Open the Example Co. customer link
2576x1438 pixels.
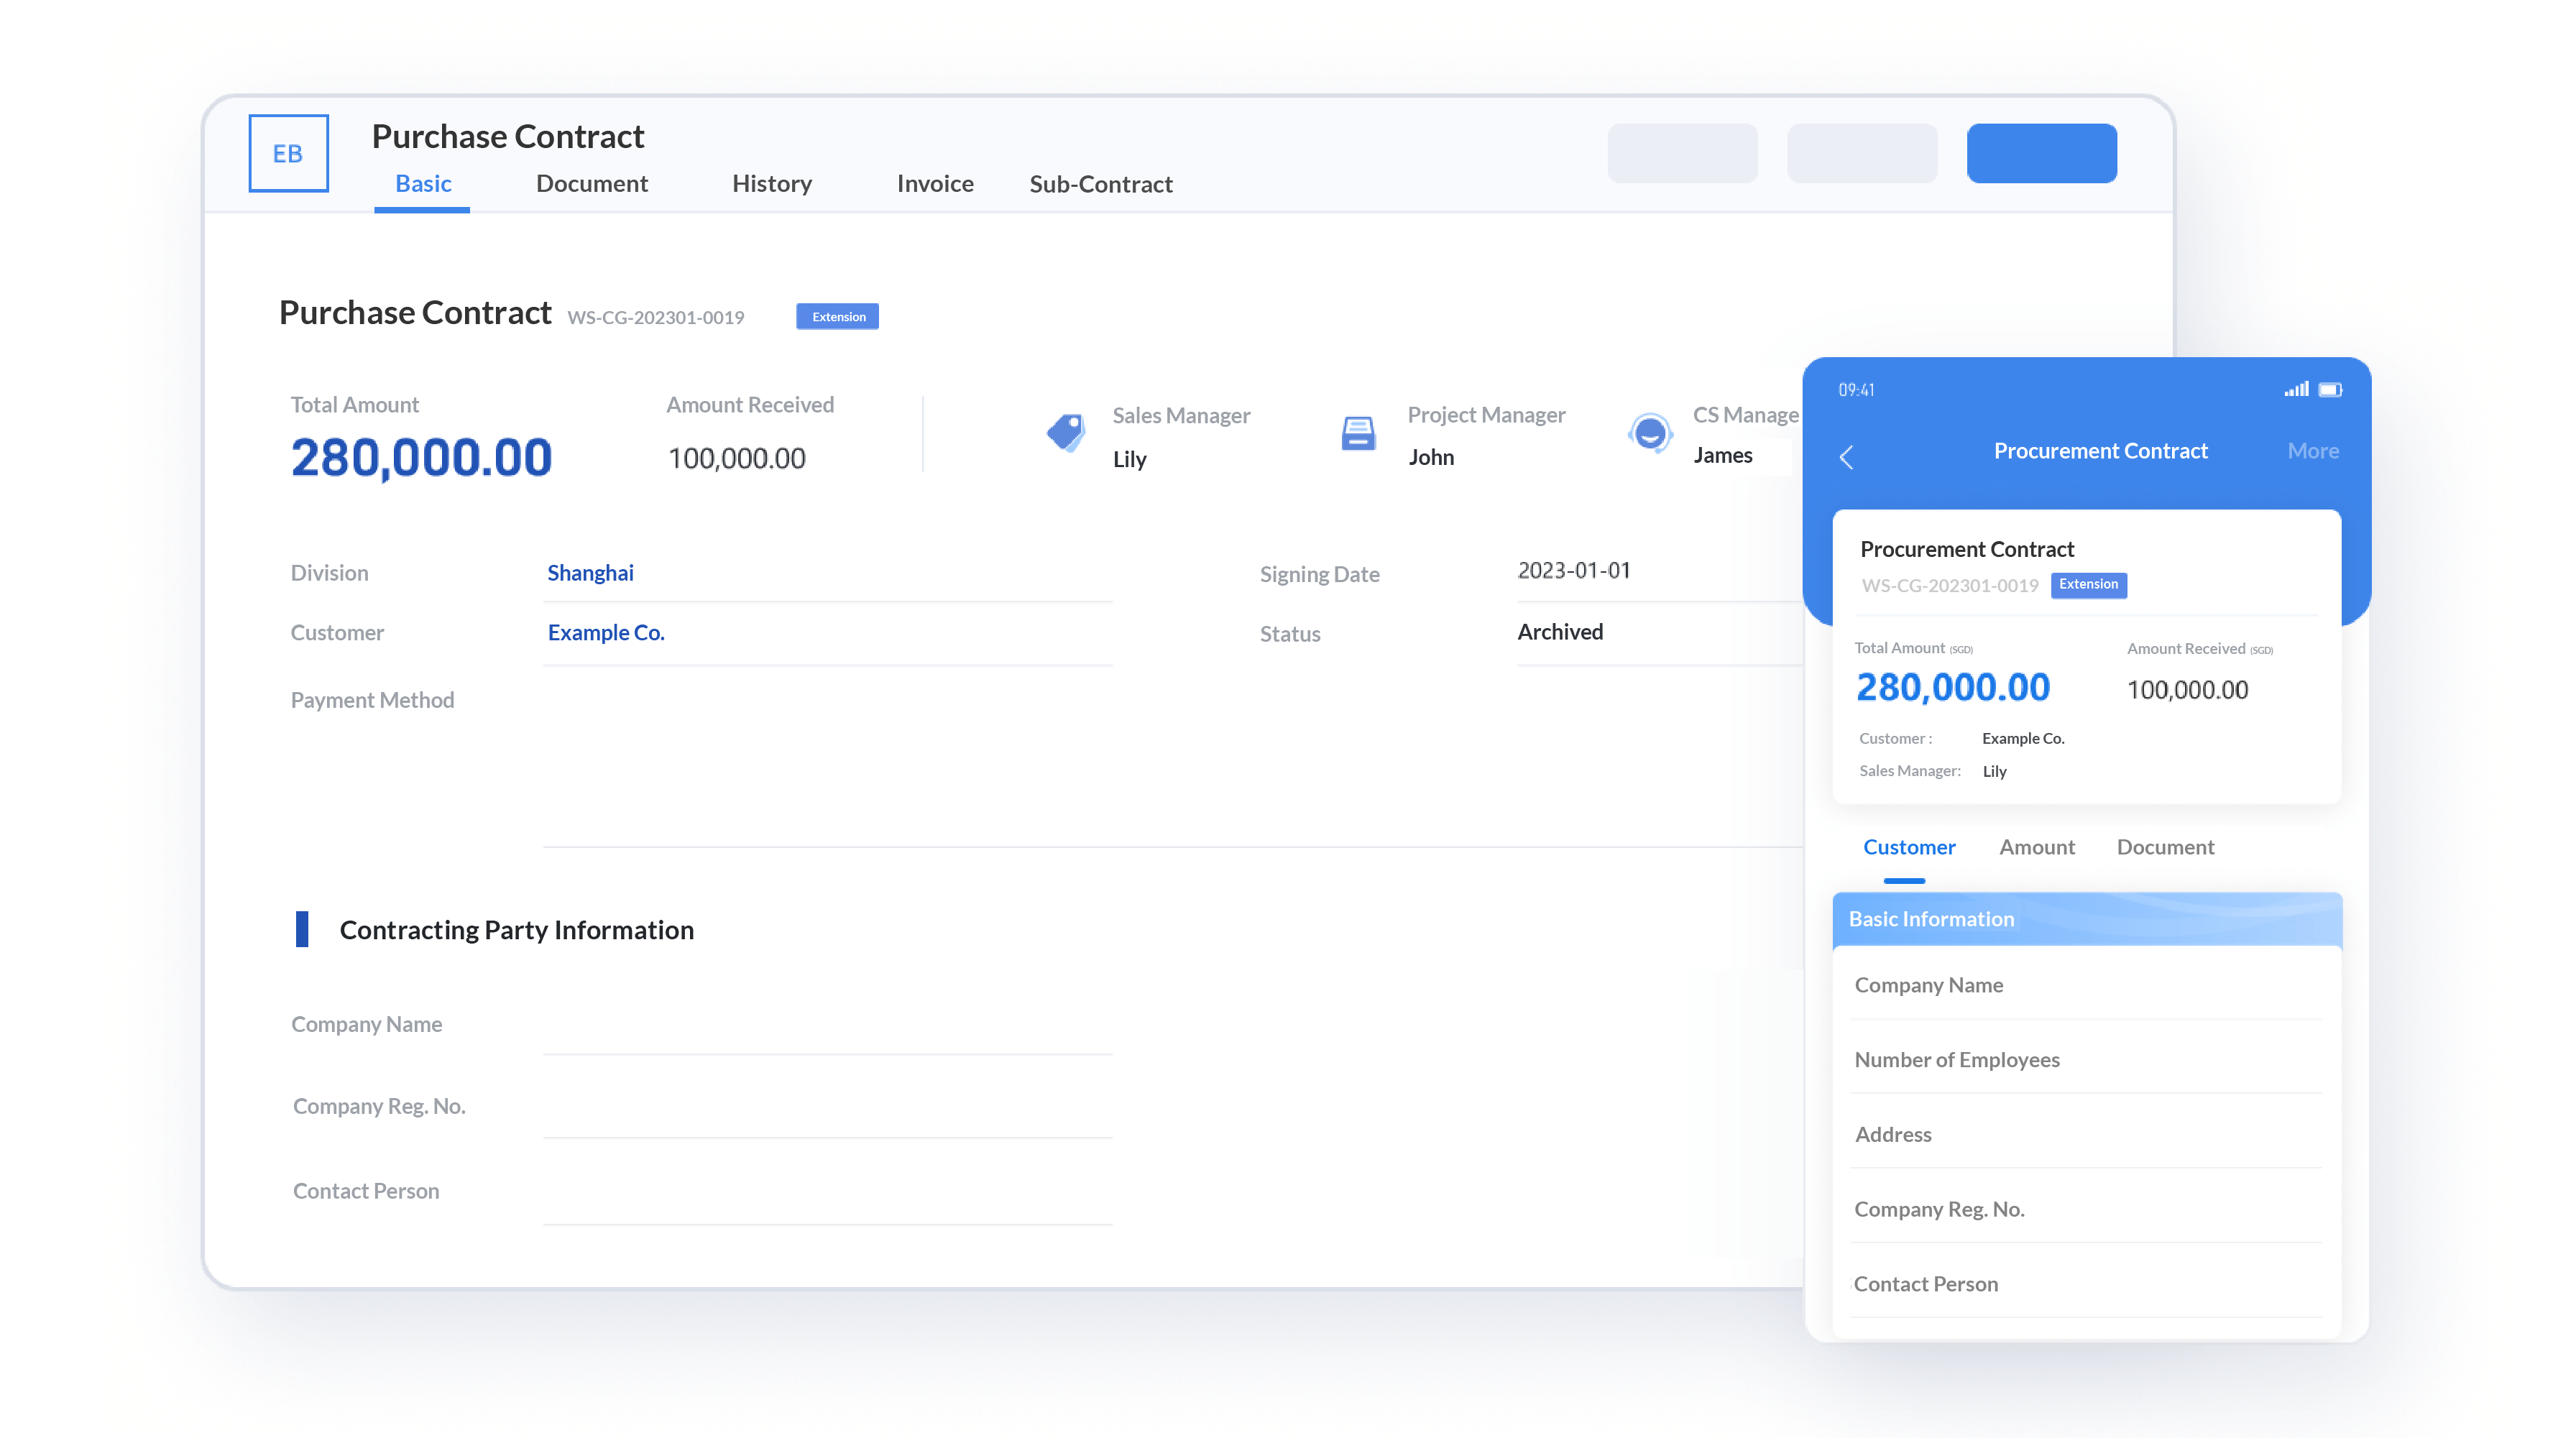(606, 633)
